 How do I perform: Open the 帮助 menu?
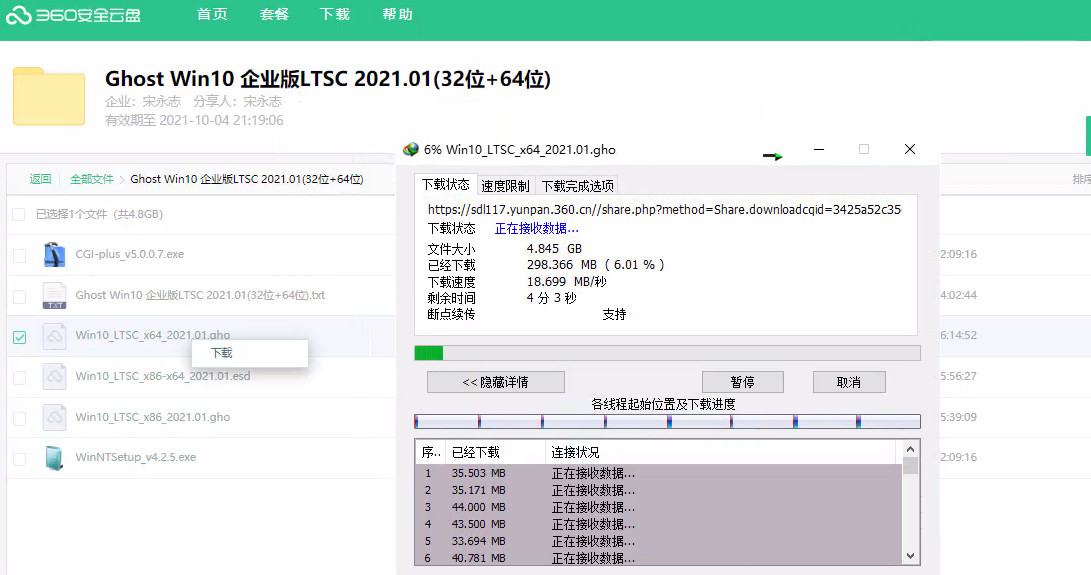[x=397, y=14]
